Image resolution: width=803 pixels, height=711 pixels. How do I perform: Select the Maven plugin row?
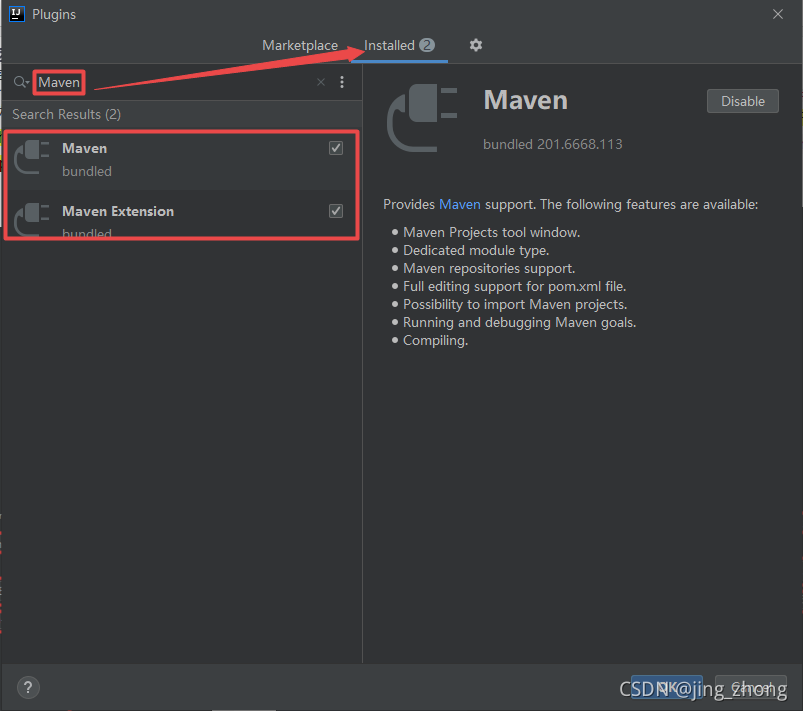coord(181,159)
